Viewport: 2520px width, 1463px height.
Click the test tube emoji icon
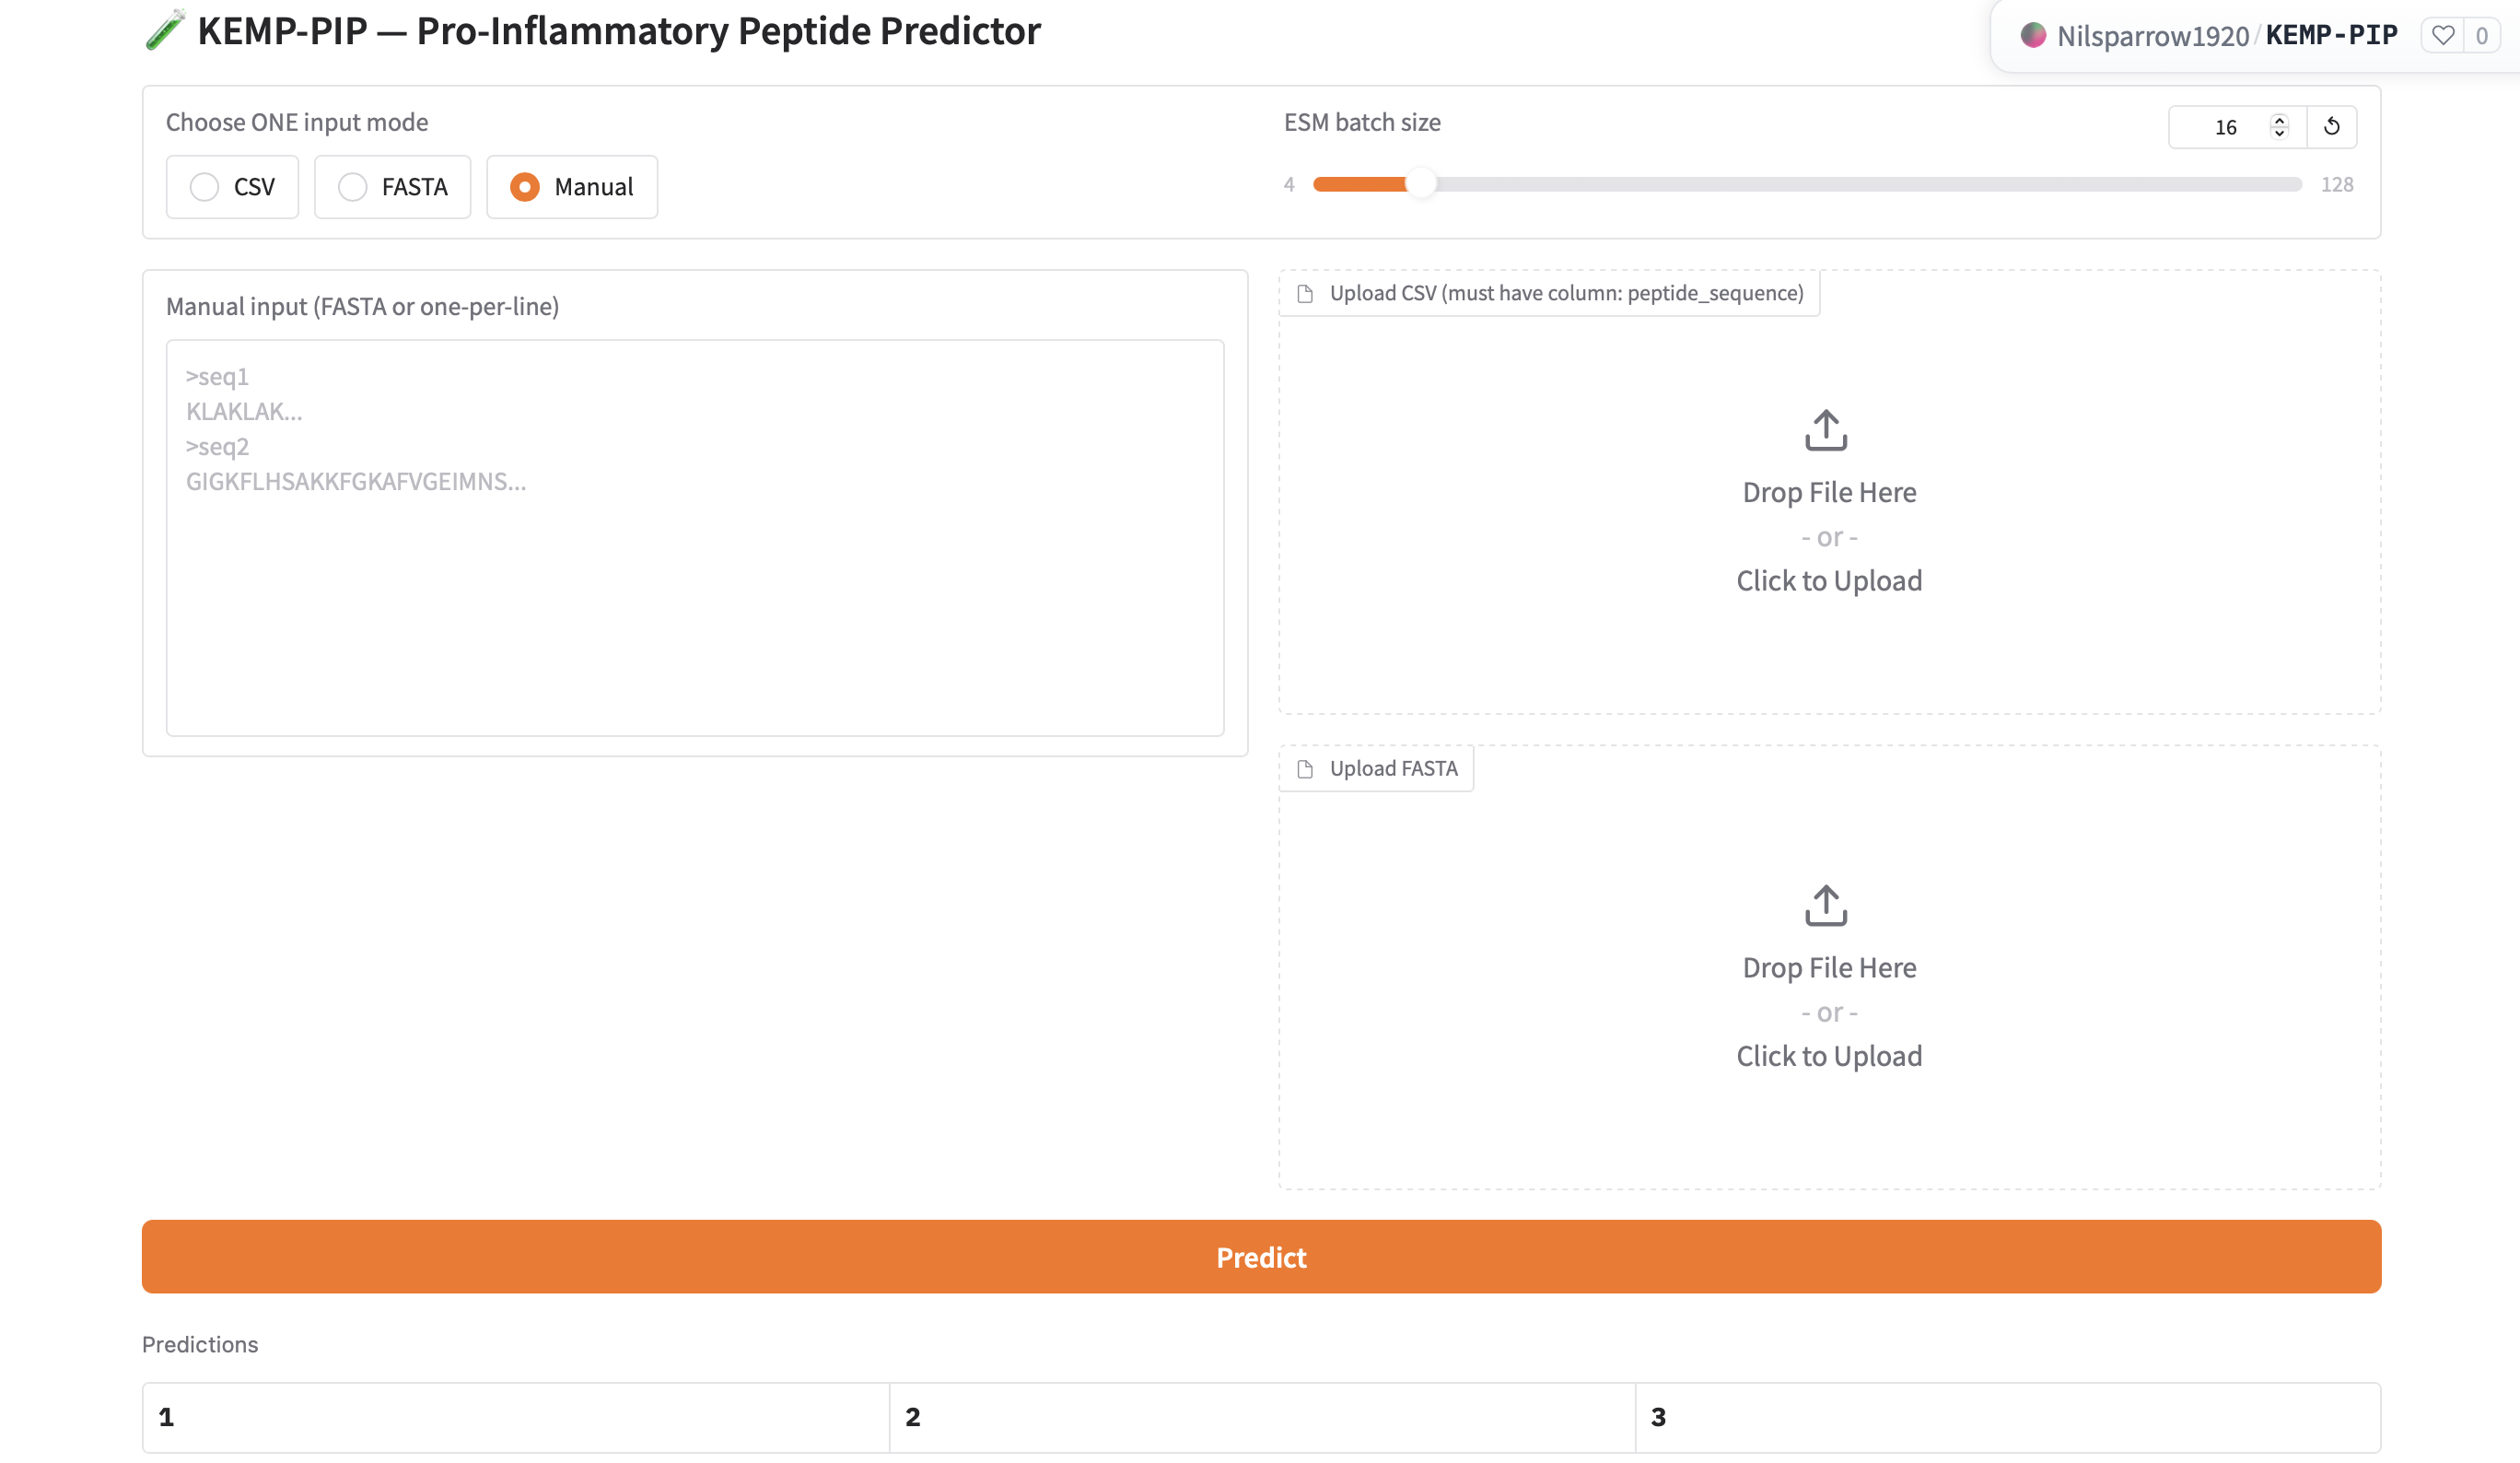click(x=165, y=30)
